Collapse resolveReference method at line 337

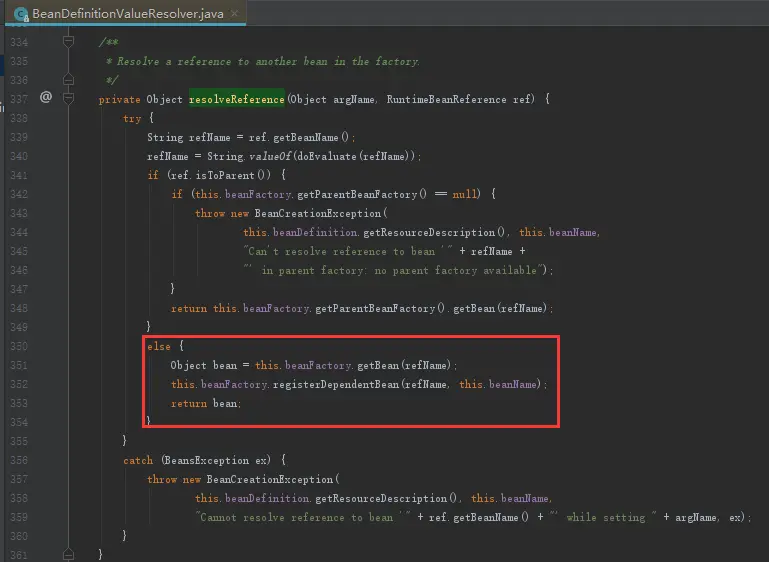click(69, 99)
